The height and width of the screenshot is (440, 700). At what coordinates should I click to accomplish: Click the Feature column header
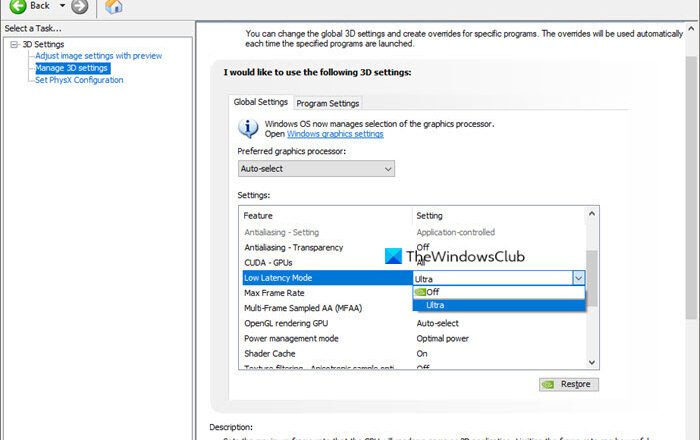(258, 216)
